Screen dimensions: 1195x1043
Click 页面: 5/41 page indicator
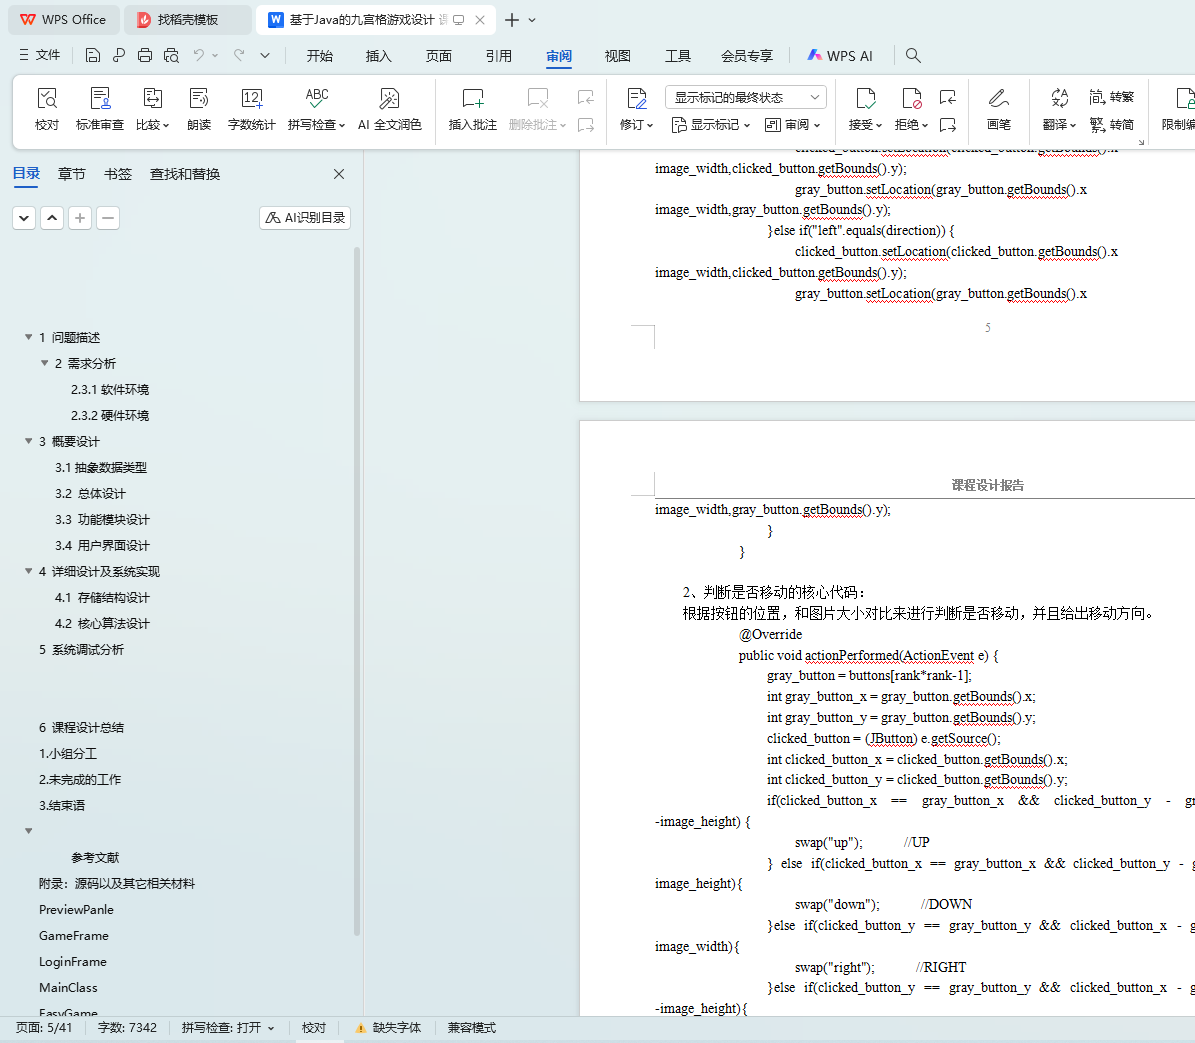pos(44,1028)
